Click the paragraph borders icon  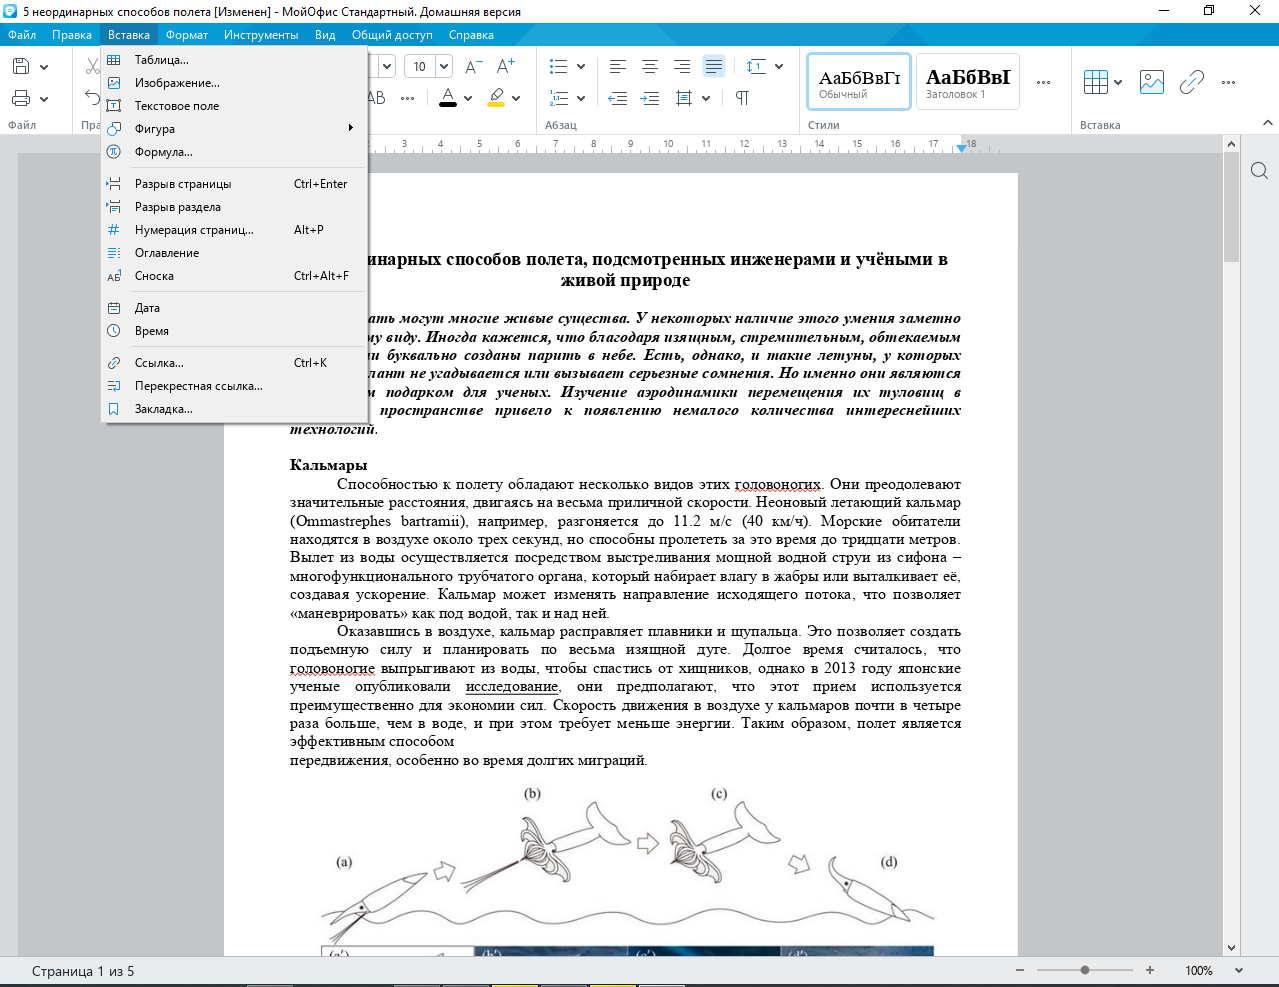coord(684,98)
